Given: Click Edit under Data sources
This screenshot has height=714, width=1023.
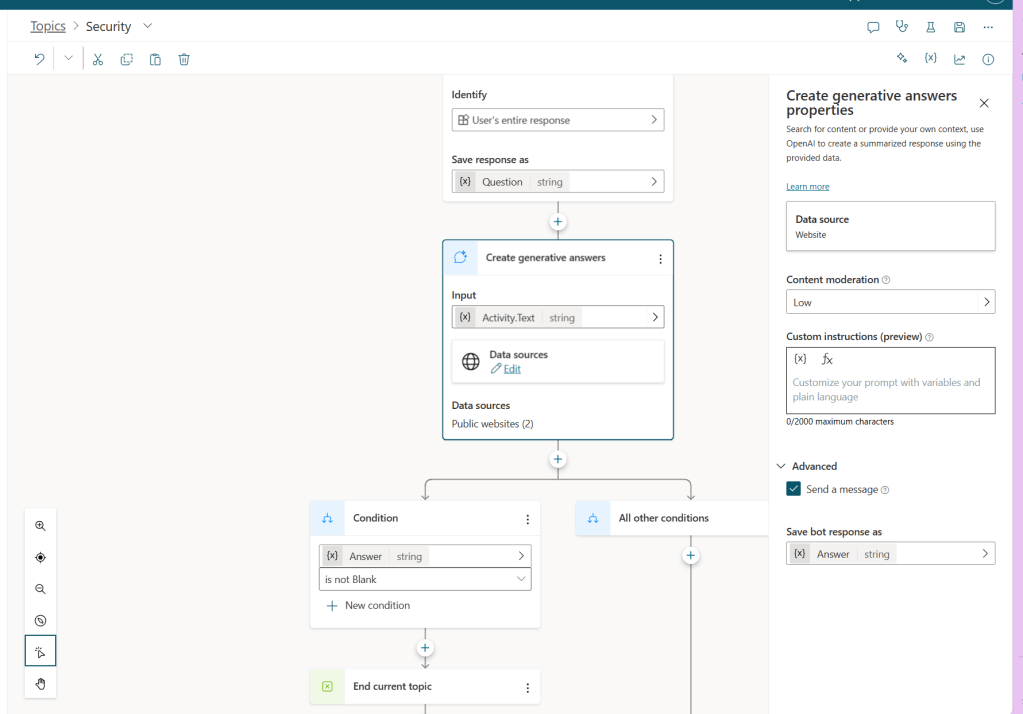Looking at the screenshot, I should click(x=511, y=369).
